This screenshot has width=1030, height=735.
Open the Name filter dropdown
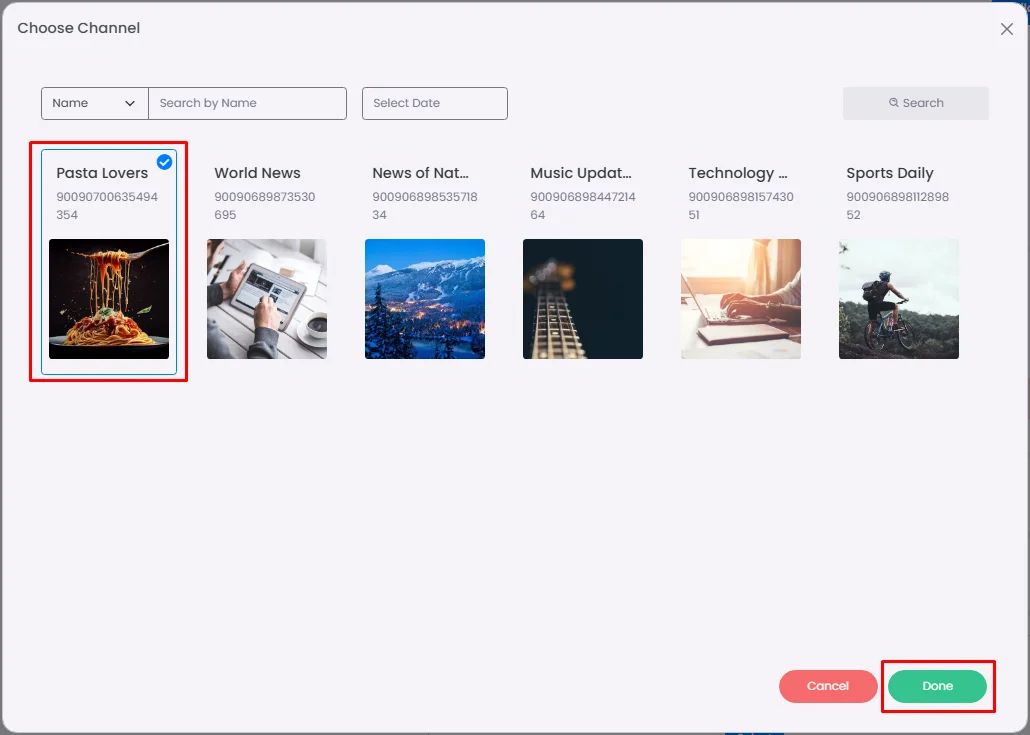coord(95,104)
